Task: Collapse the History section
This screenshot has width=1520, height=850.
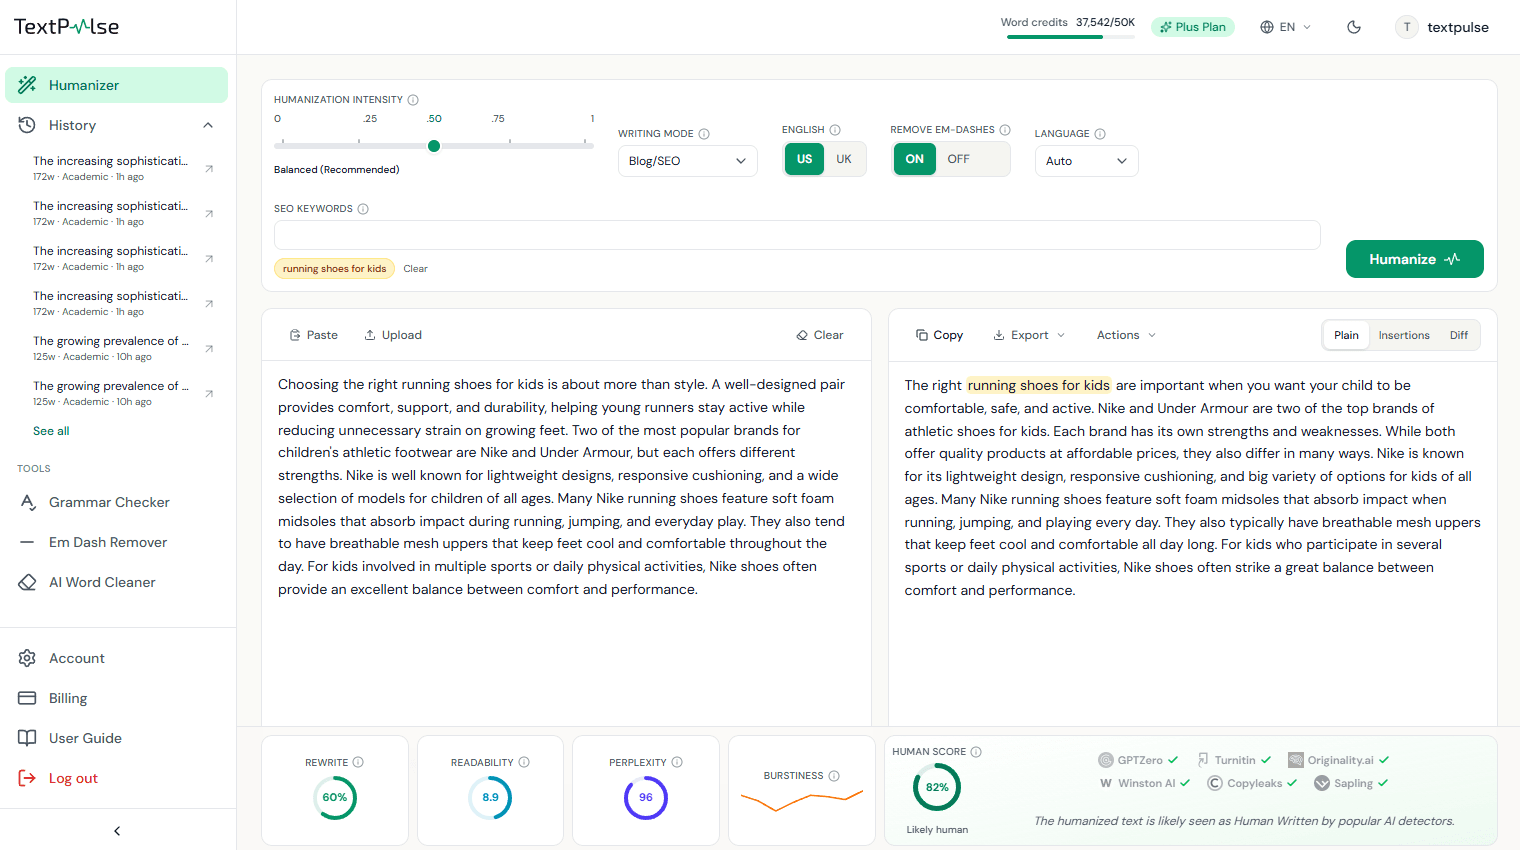Action: 208,125
